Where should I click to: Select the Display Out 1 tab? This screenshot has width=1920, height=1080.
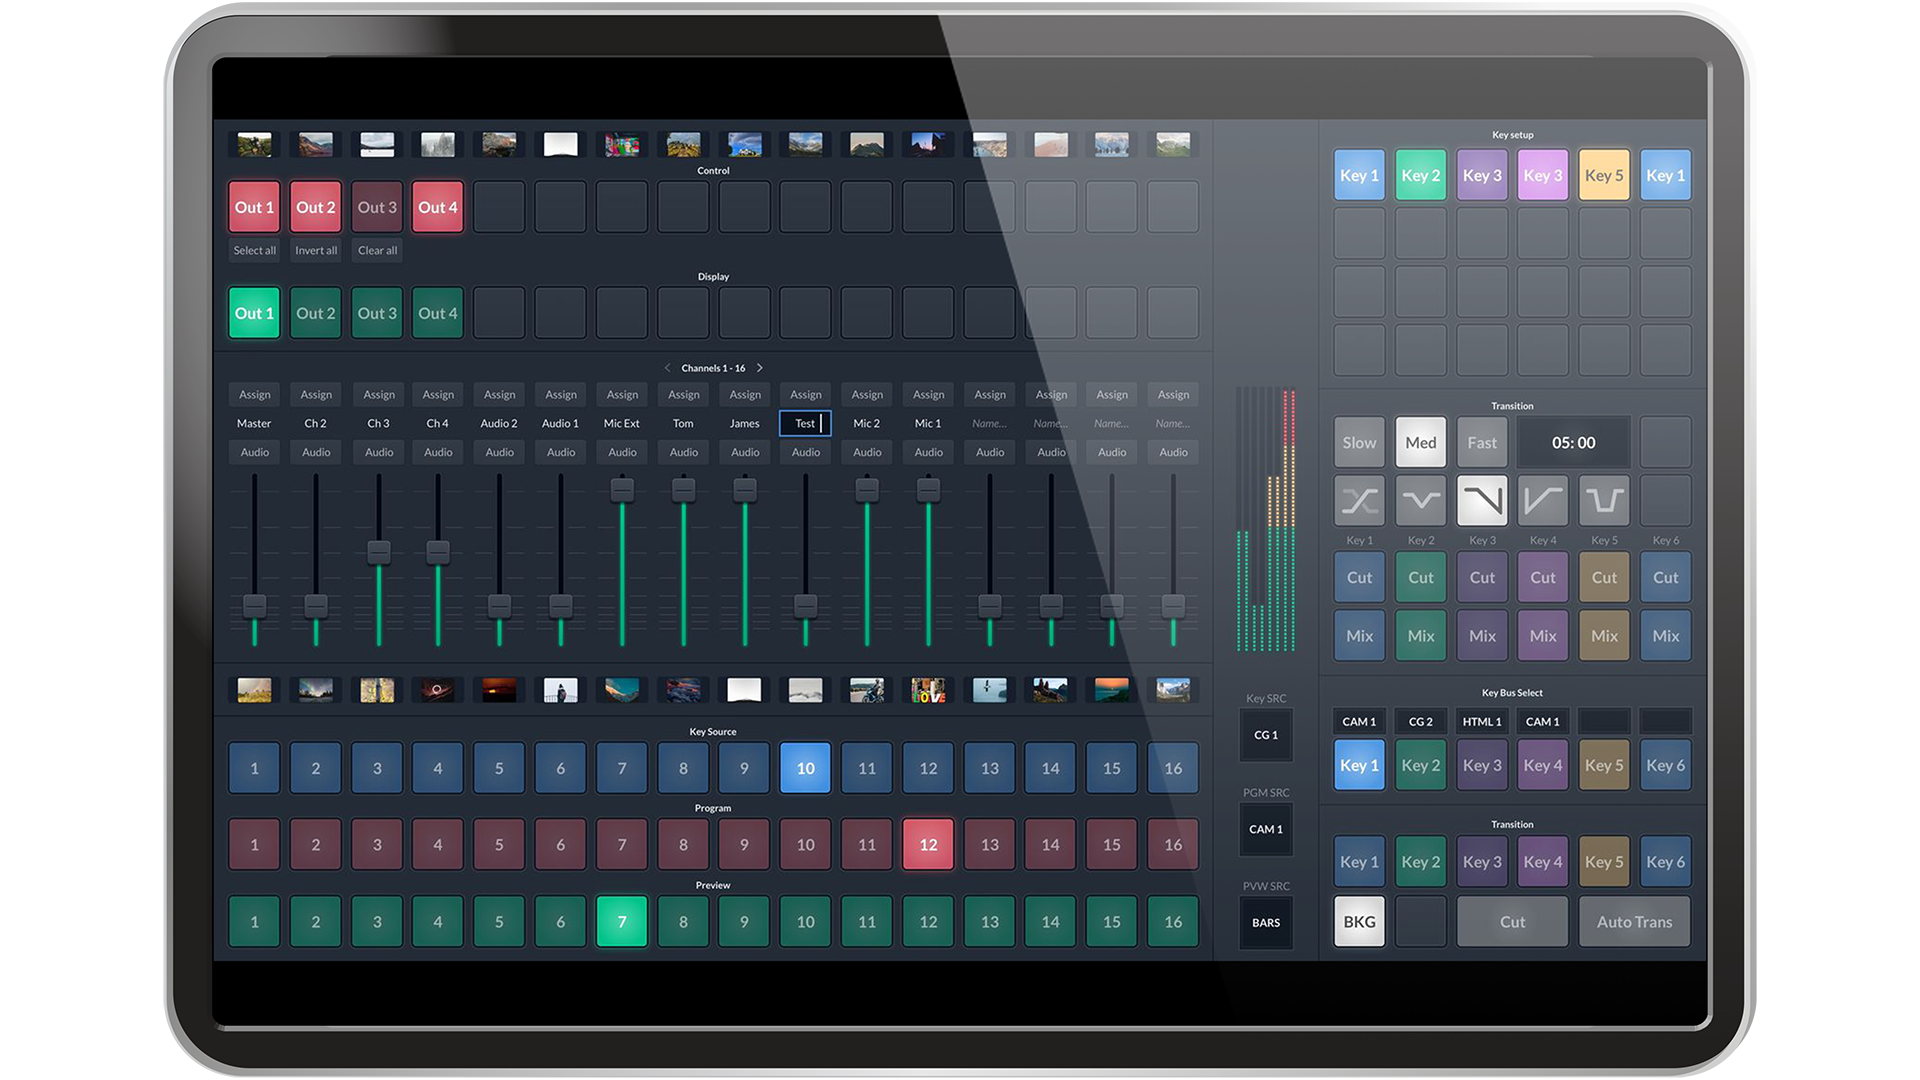tap(255, 313)
